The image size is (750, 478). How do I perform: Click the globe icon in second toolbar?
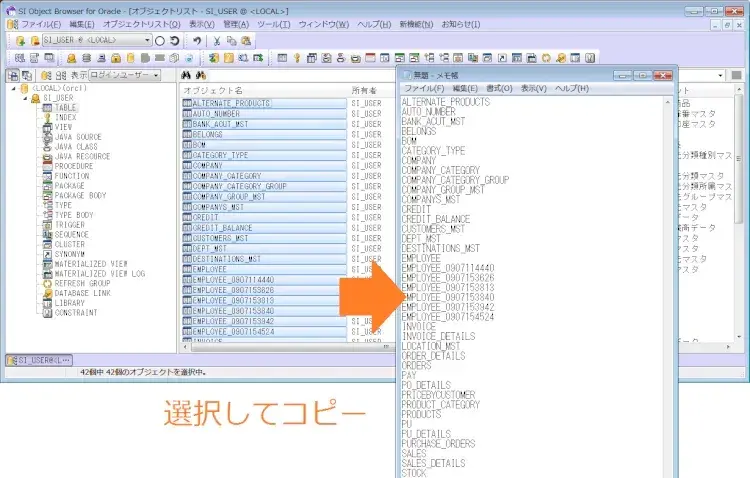[x=189, y=58]
